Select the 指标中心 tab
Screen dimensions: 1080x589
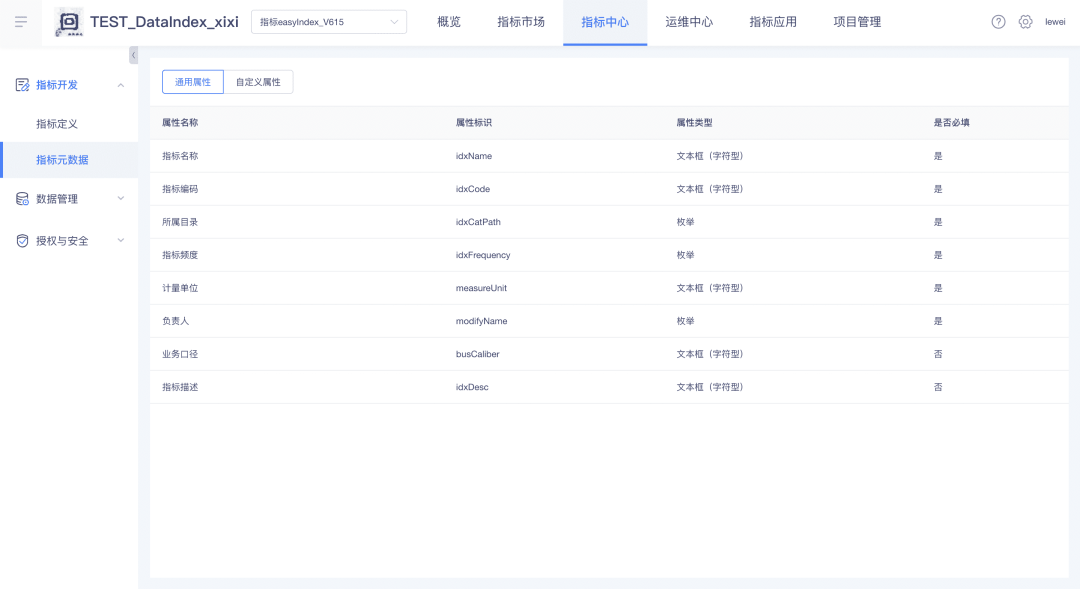tap(605, 22)
